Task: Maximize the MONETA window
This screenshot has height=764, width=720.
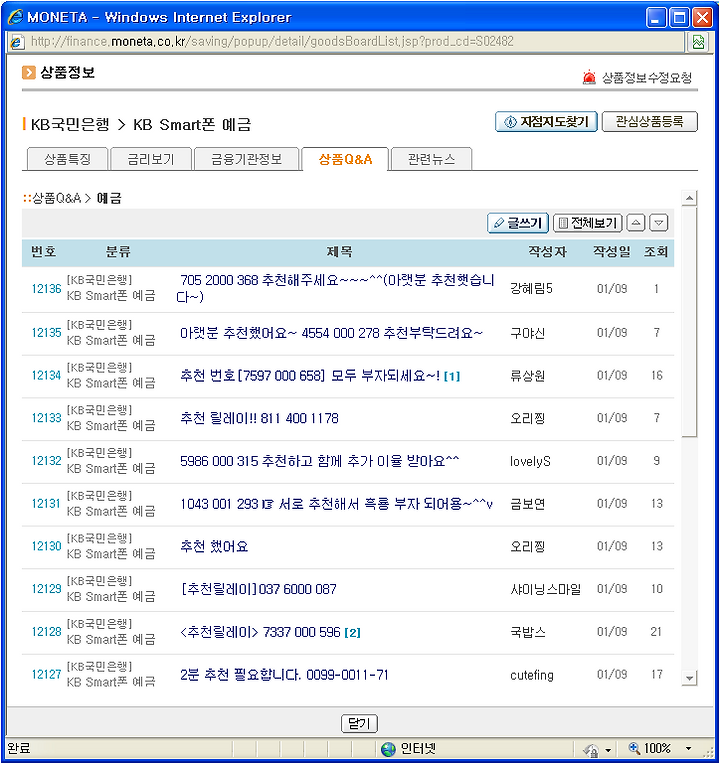Action: coord(679,18)
